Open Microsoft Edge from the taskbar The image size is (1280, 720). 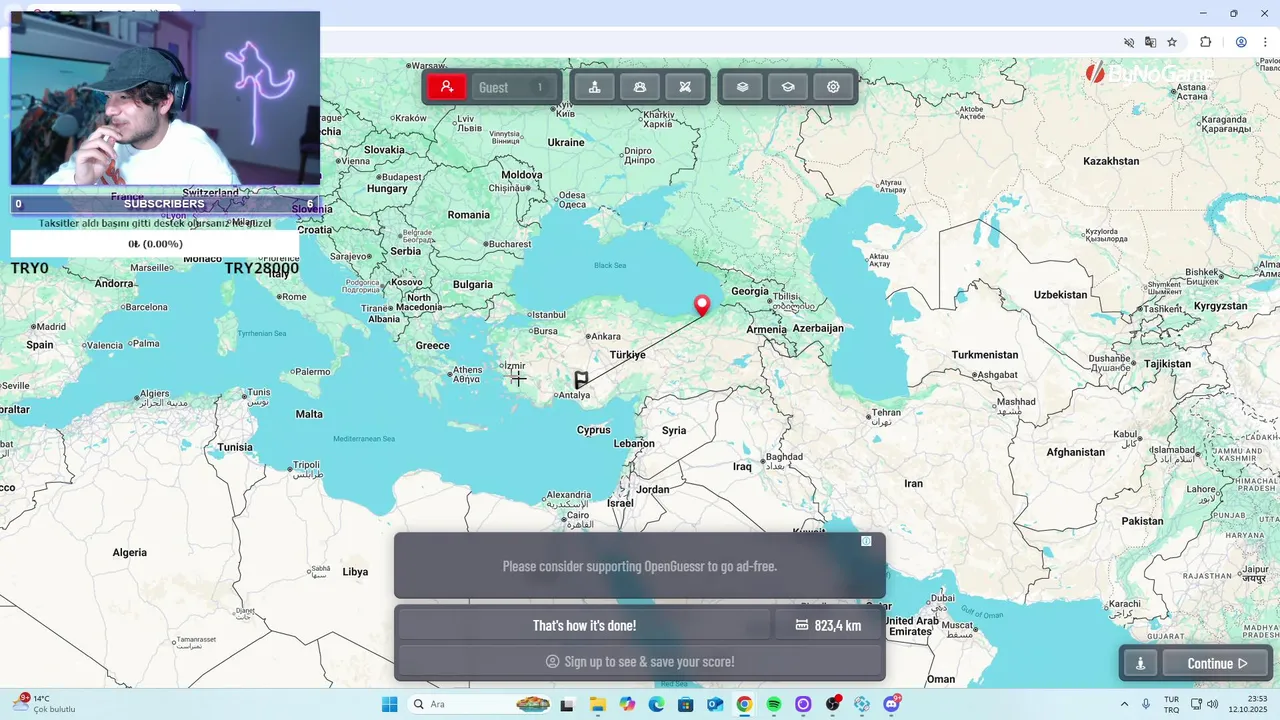(x=656, y=704)
